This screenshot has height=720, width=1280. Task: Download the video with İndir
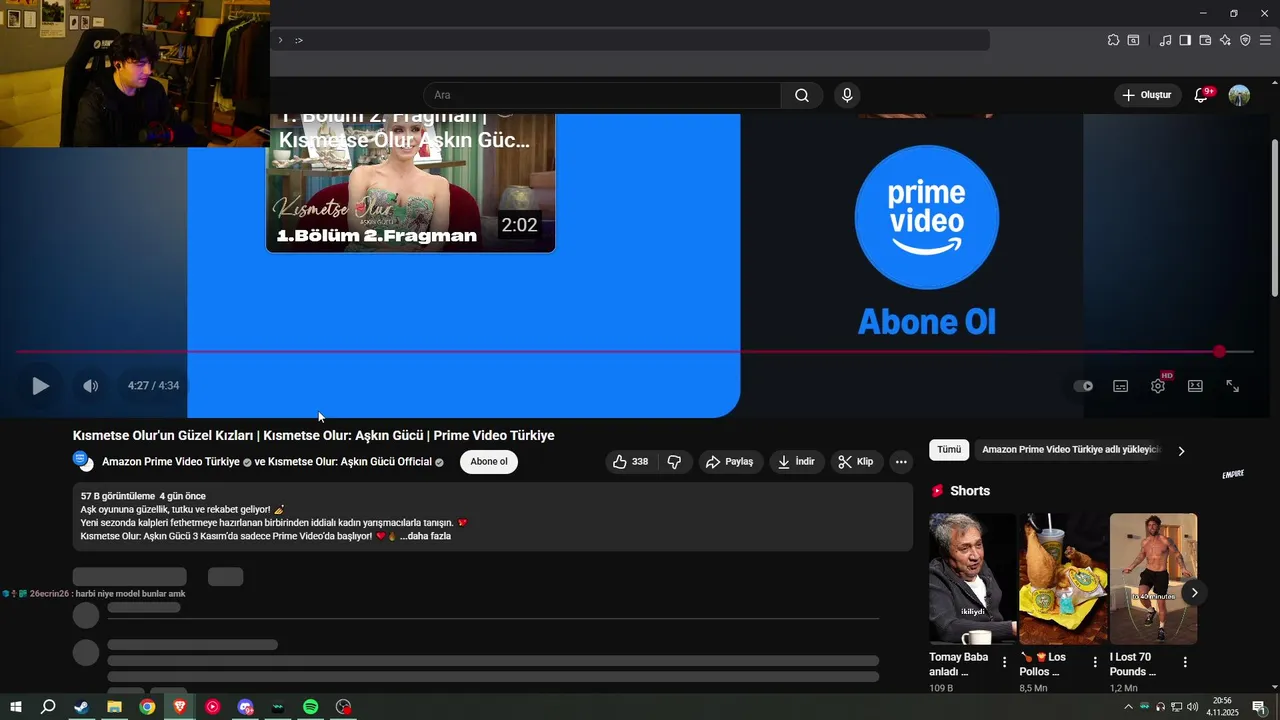pos(797,462)
